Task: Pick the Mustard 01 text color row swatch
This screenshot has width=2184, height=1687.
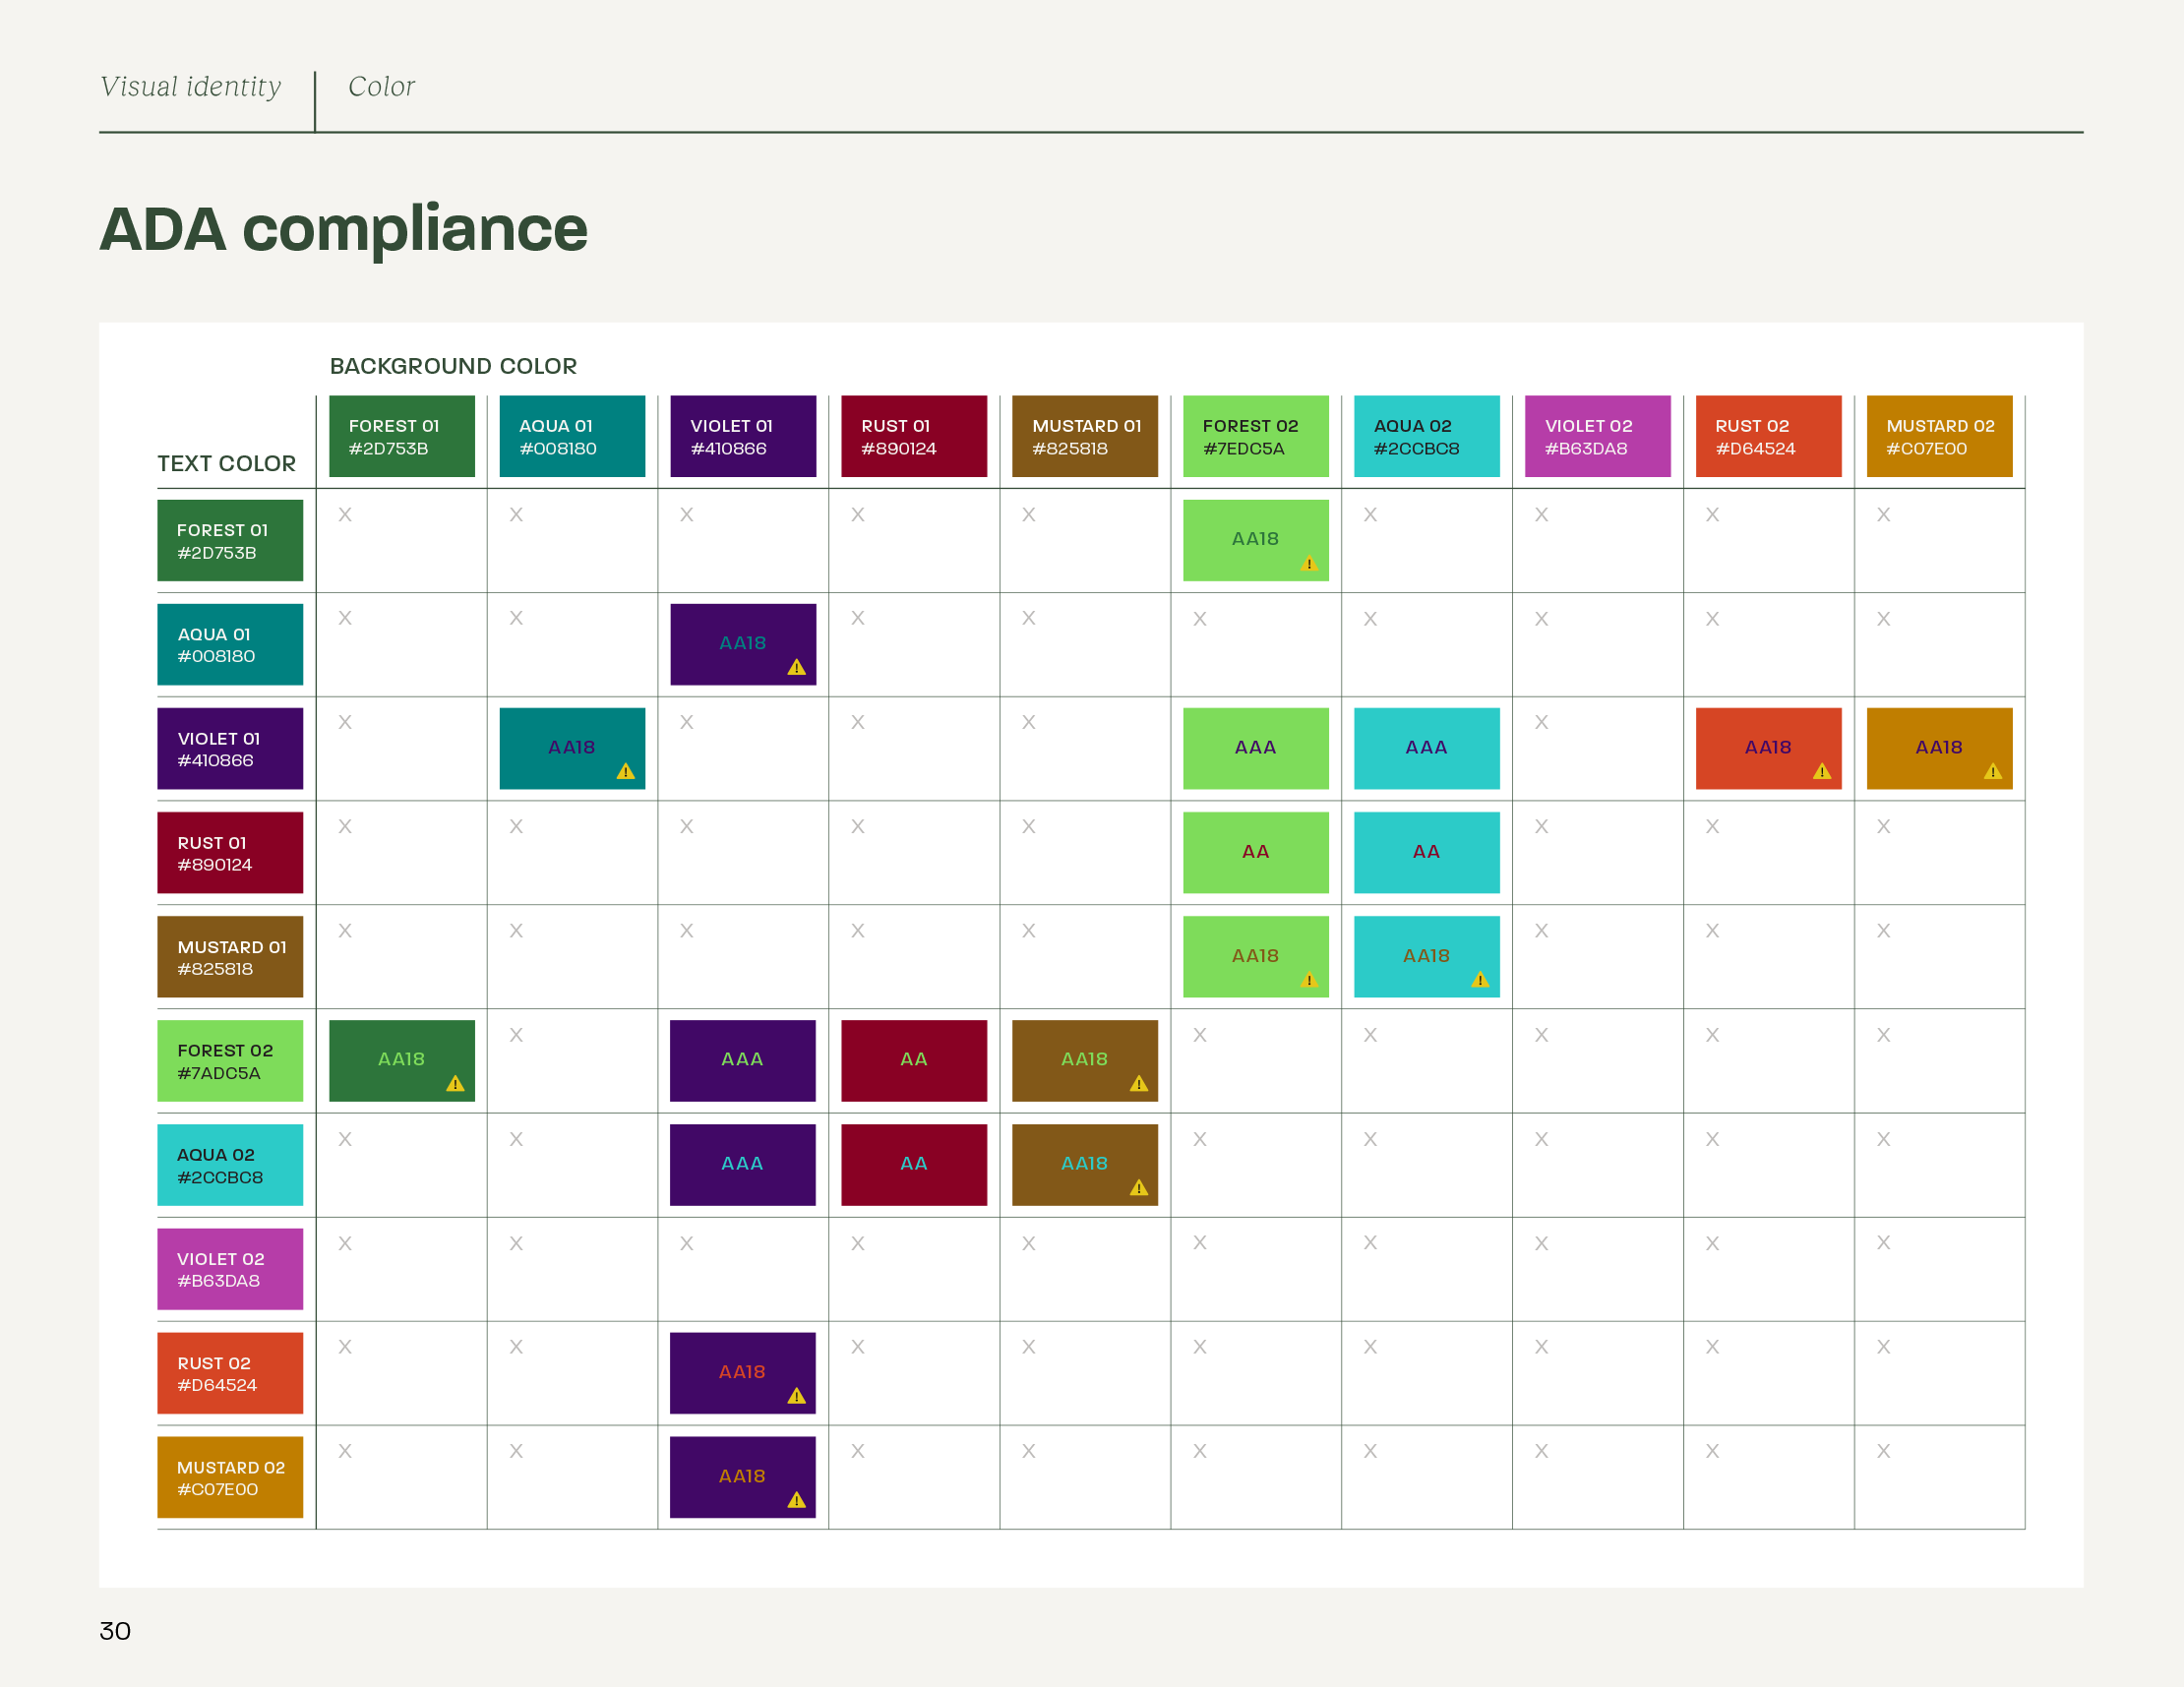Action: point(230,957)
